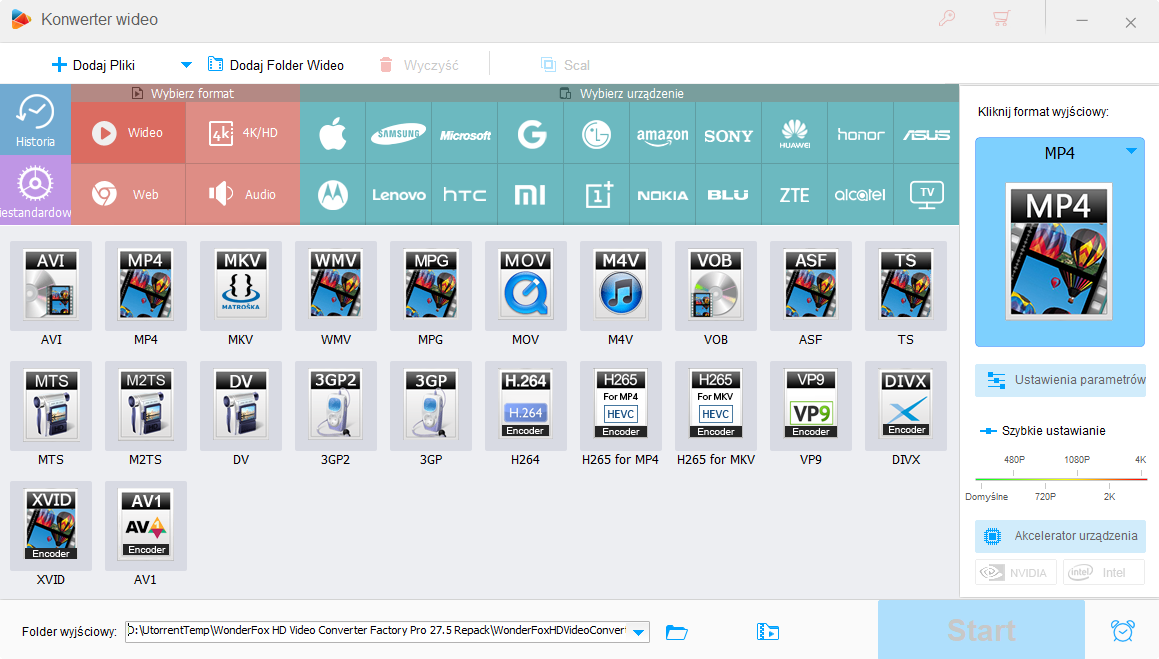
Task: Select the VP9 encoder format
Action: [x=811, y=406]
